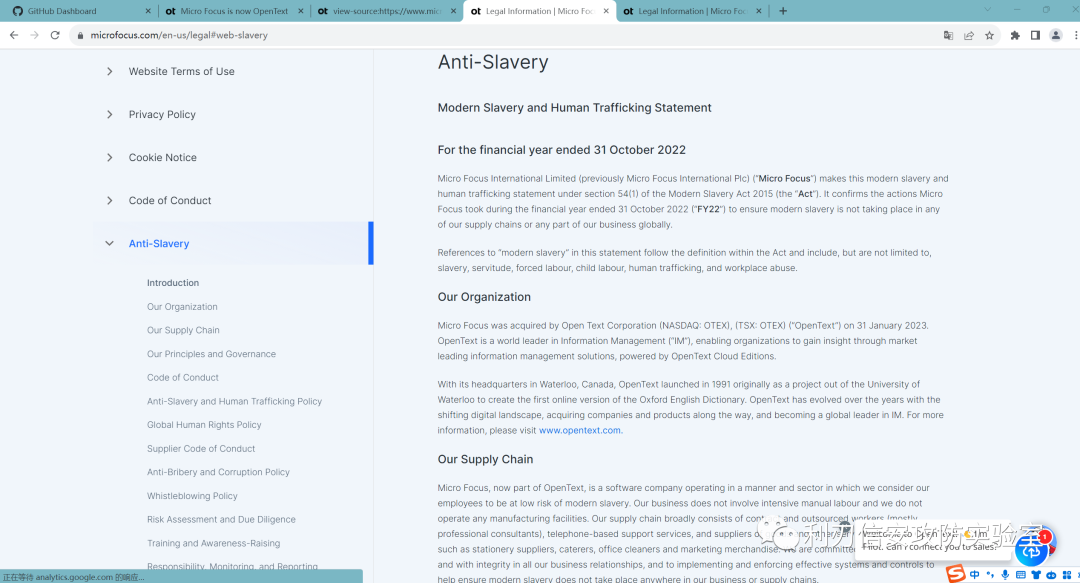Click the IME skin shirt icon

tap(1036, 575)
